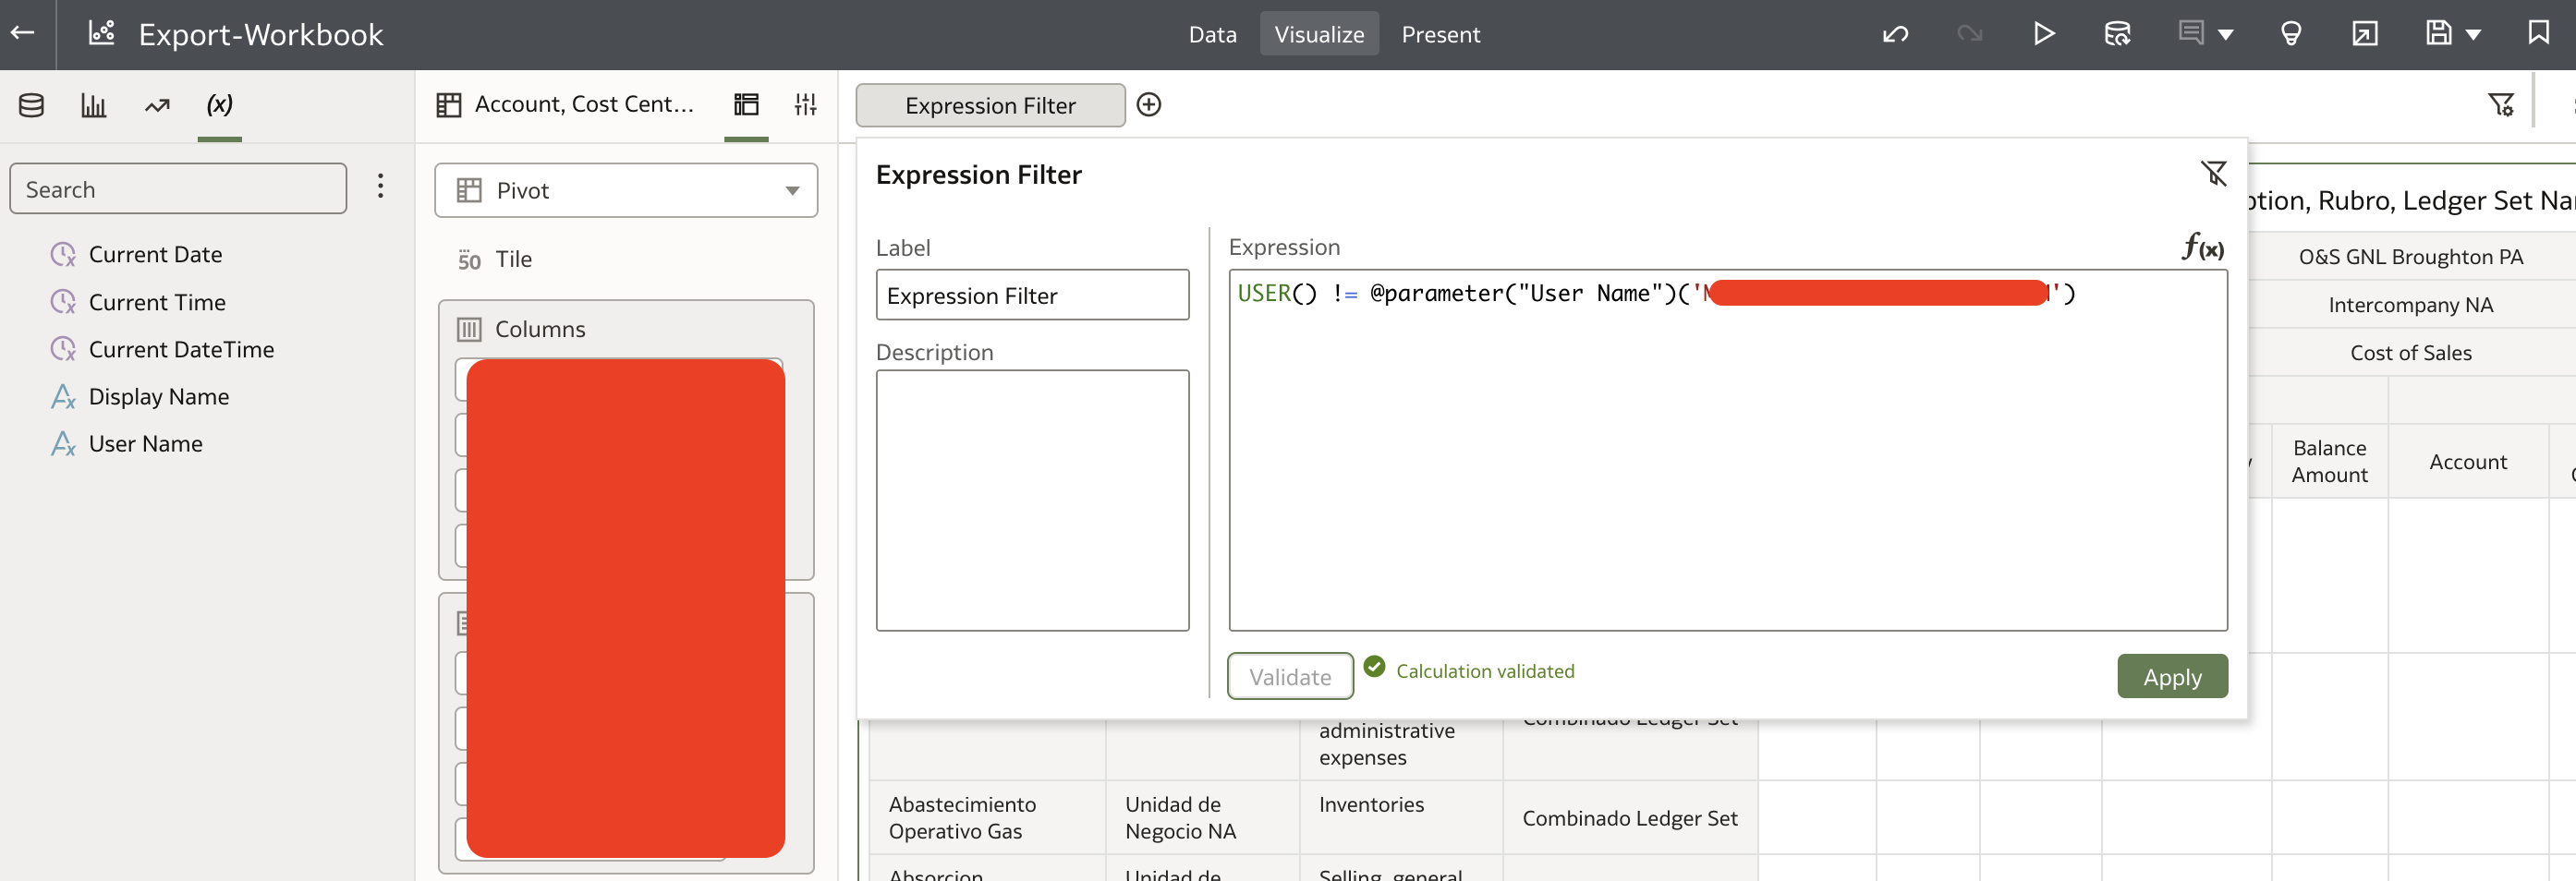Click the O&S GNL Broughton PA header cell

(x=2410, y=257)
